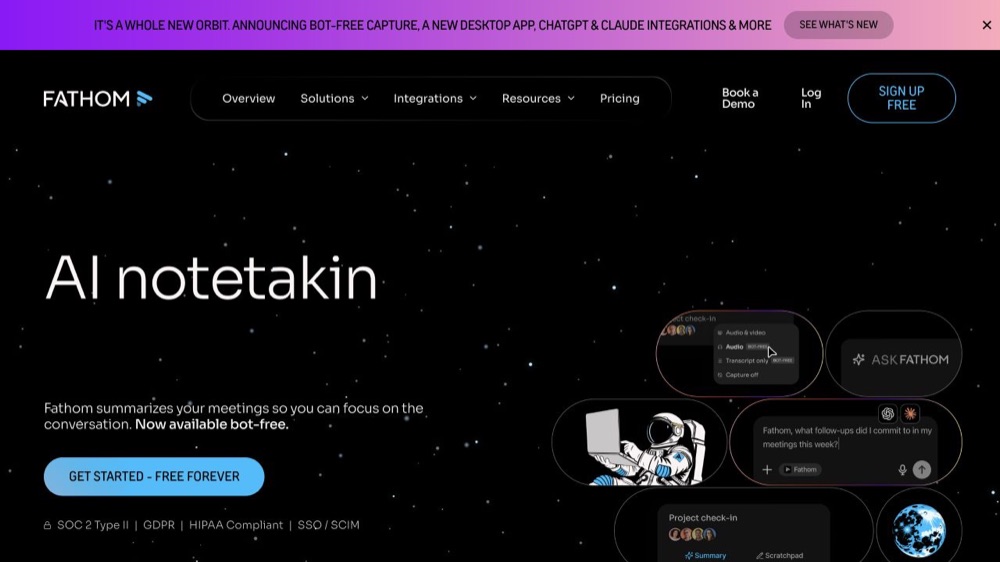The image size is (1000, 562).
Task: Click the Ask Fathom sparkle icon
Action: (x=859, y=360)
